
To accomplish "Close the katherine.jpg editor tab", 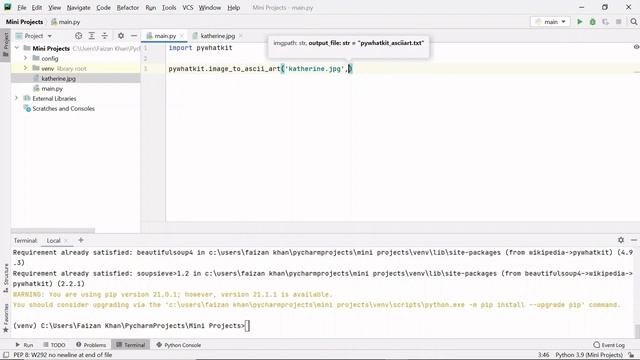I will (241, 36).
